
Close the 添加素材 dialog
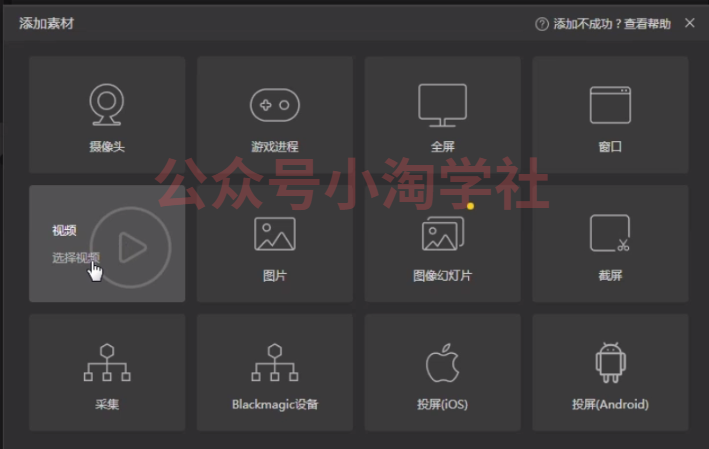(x=689, y=23)
